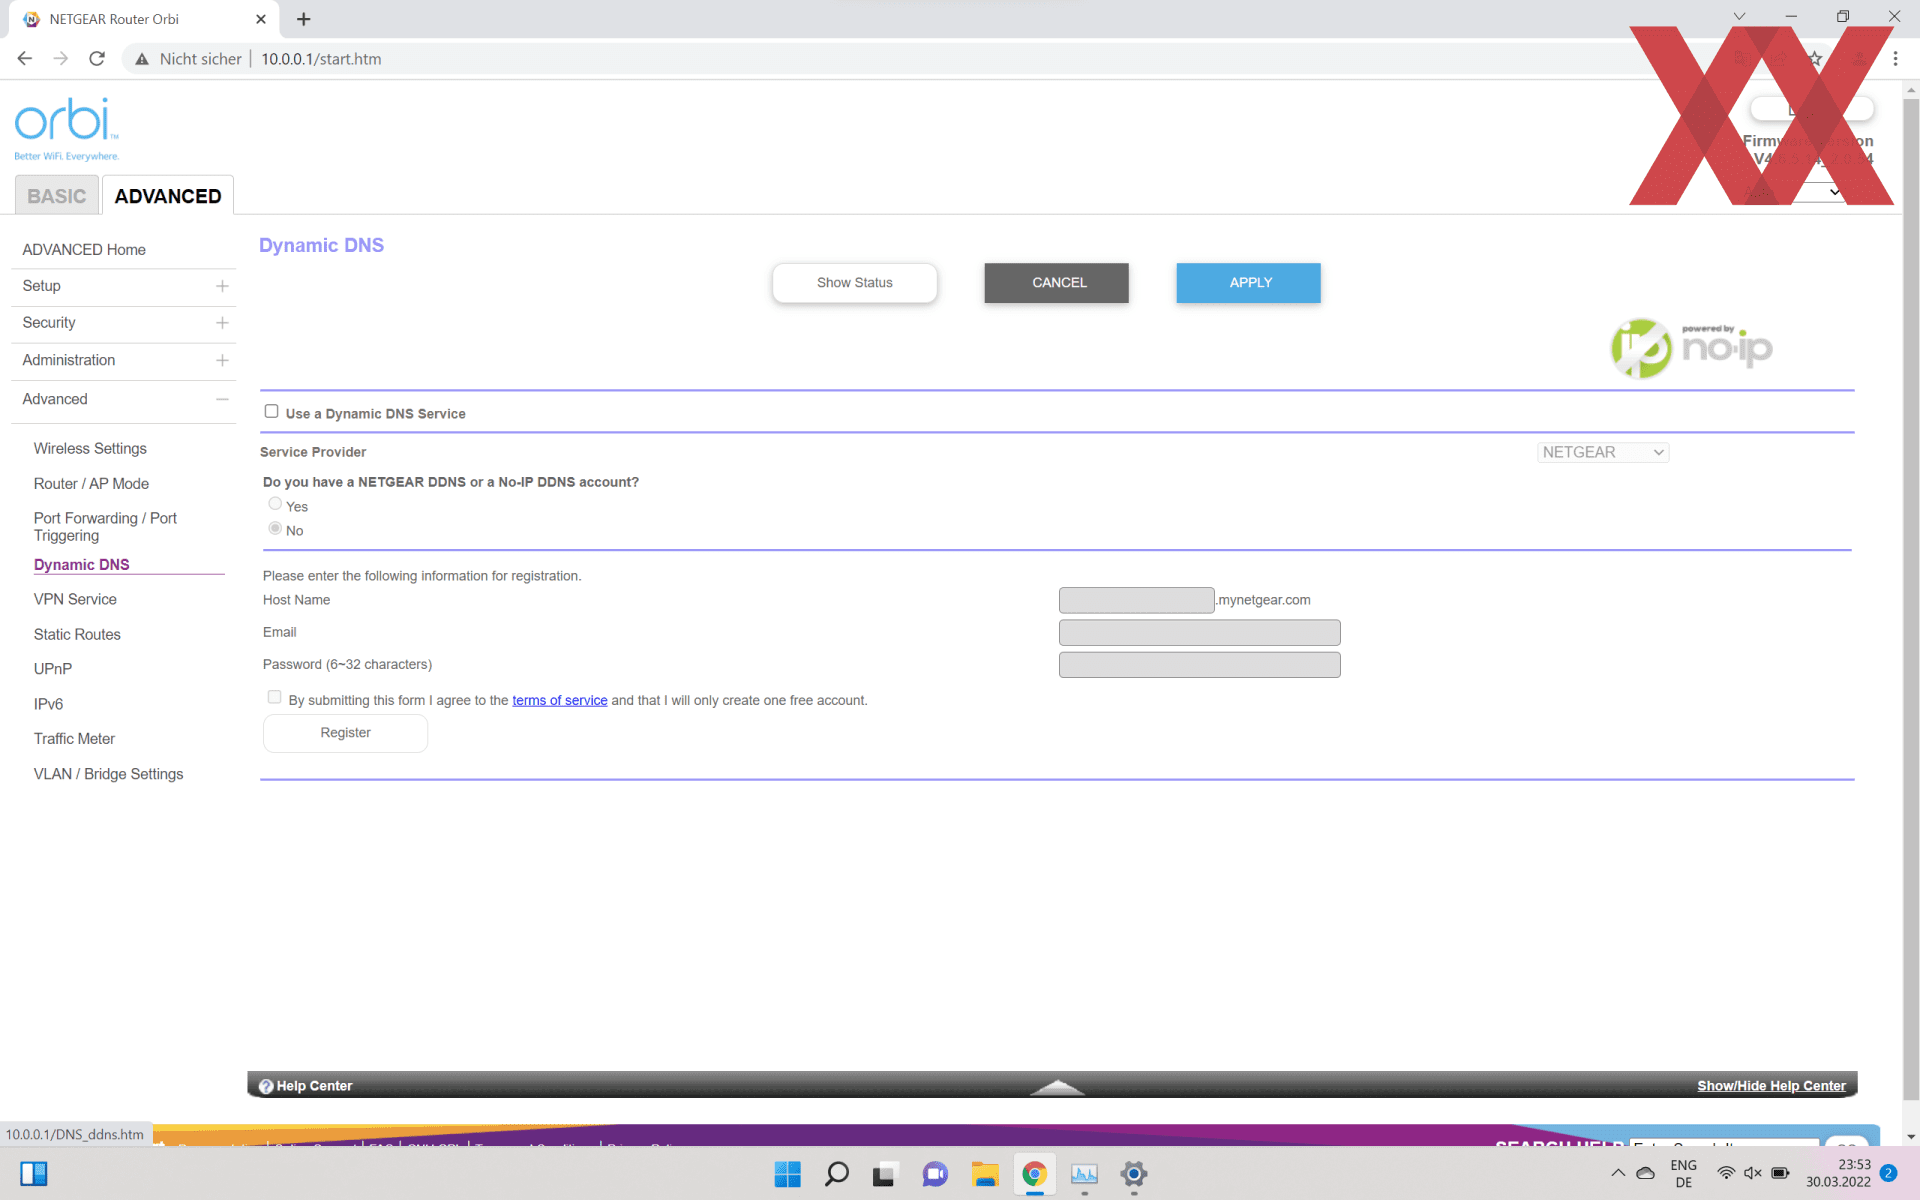Click the Not Secure warning icon

(142, 59)
